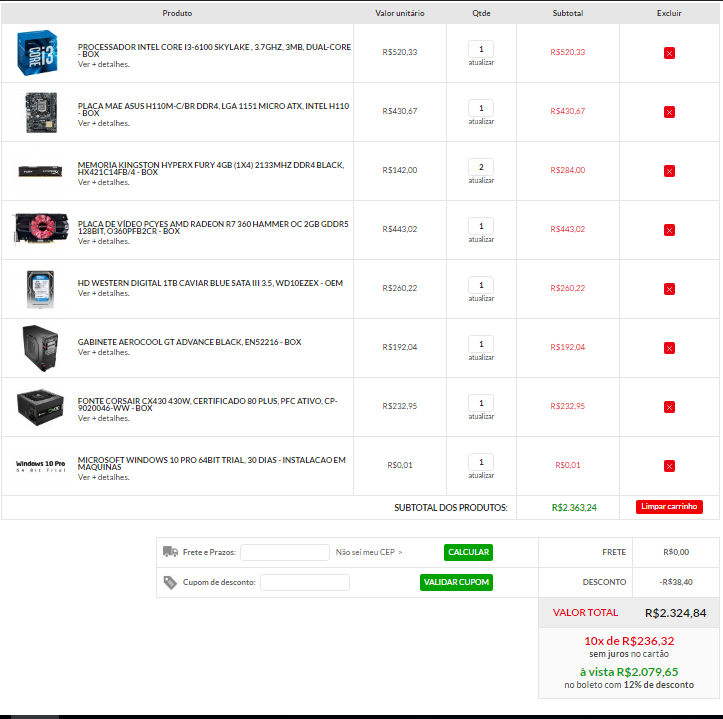Focus the CEP shipping input field
The image size is (723, 719).
coord(285,552)
